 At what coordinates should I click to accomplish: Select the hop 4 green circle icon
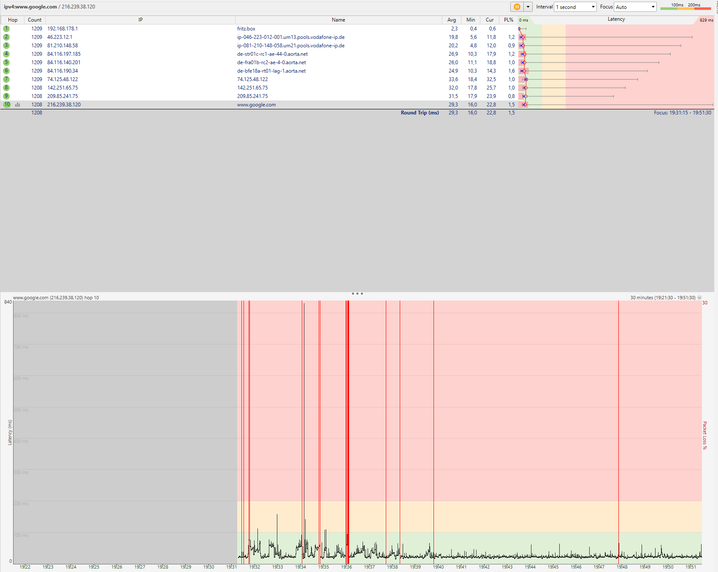(x=6, y=54)
